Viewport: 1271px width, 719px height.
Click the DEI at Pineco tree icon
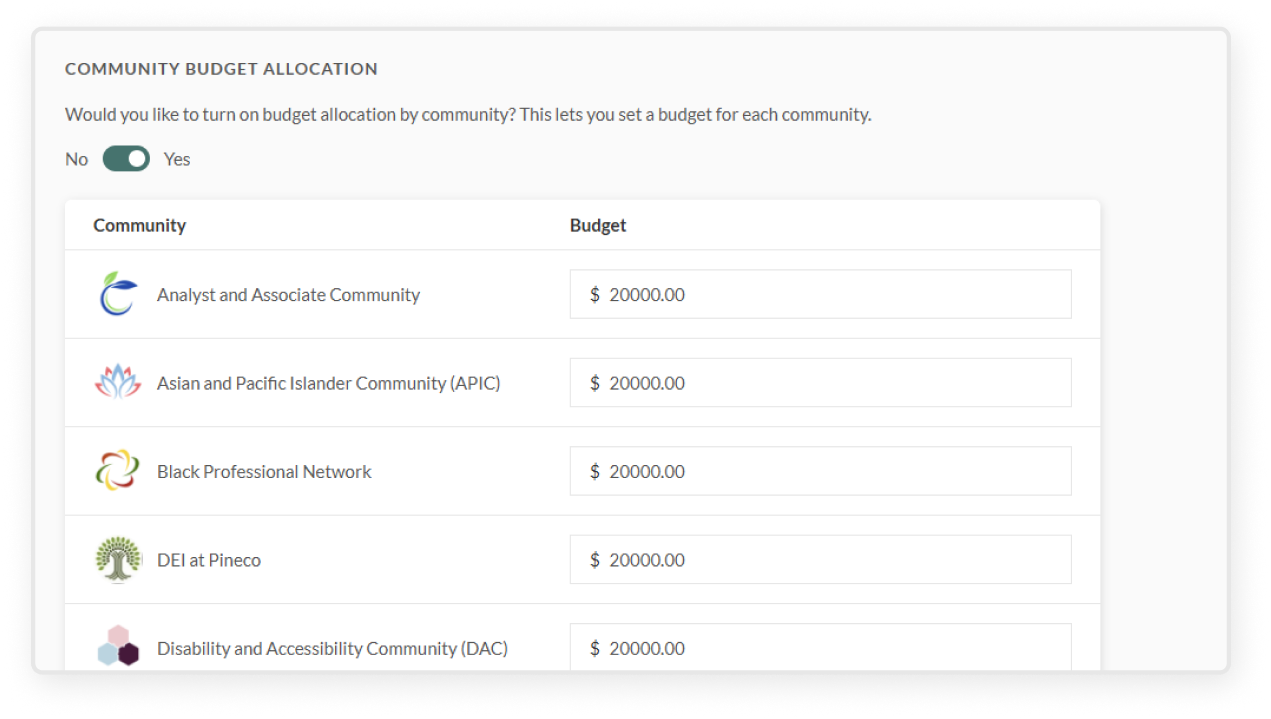tap(118, 559)
